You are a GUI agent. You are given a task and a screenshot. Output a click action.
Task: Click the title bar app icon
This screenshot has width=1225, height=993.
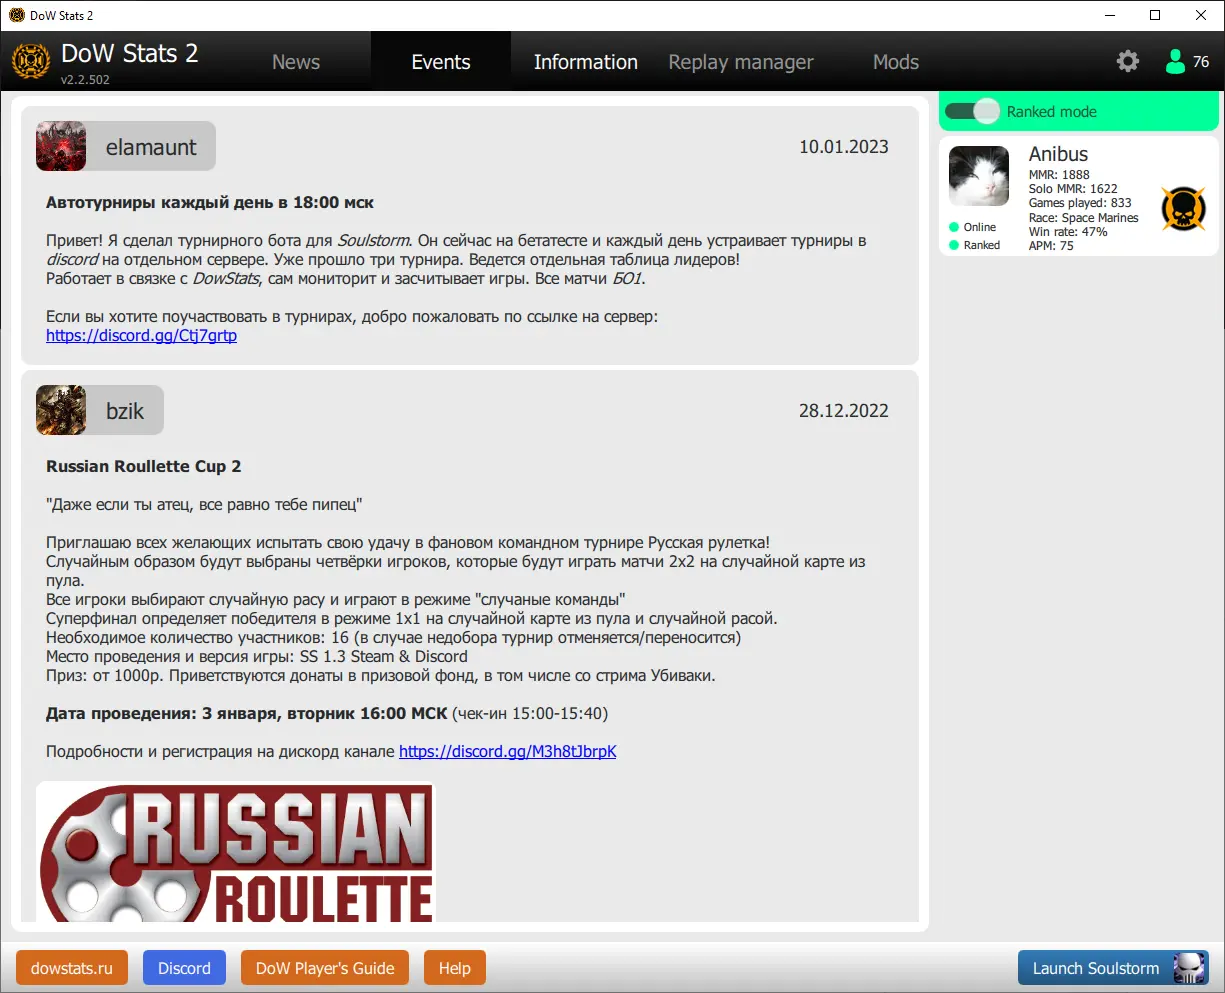coord(17,15)
